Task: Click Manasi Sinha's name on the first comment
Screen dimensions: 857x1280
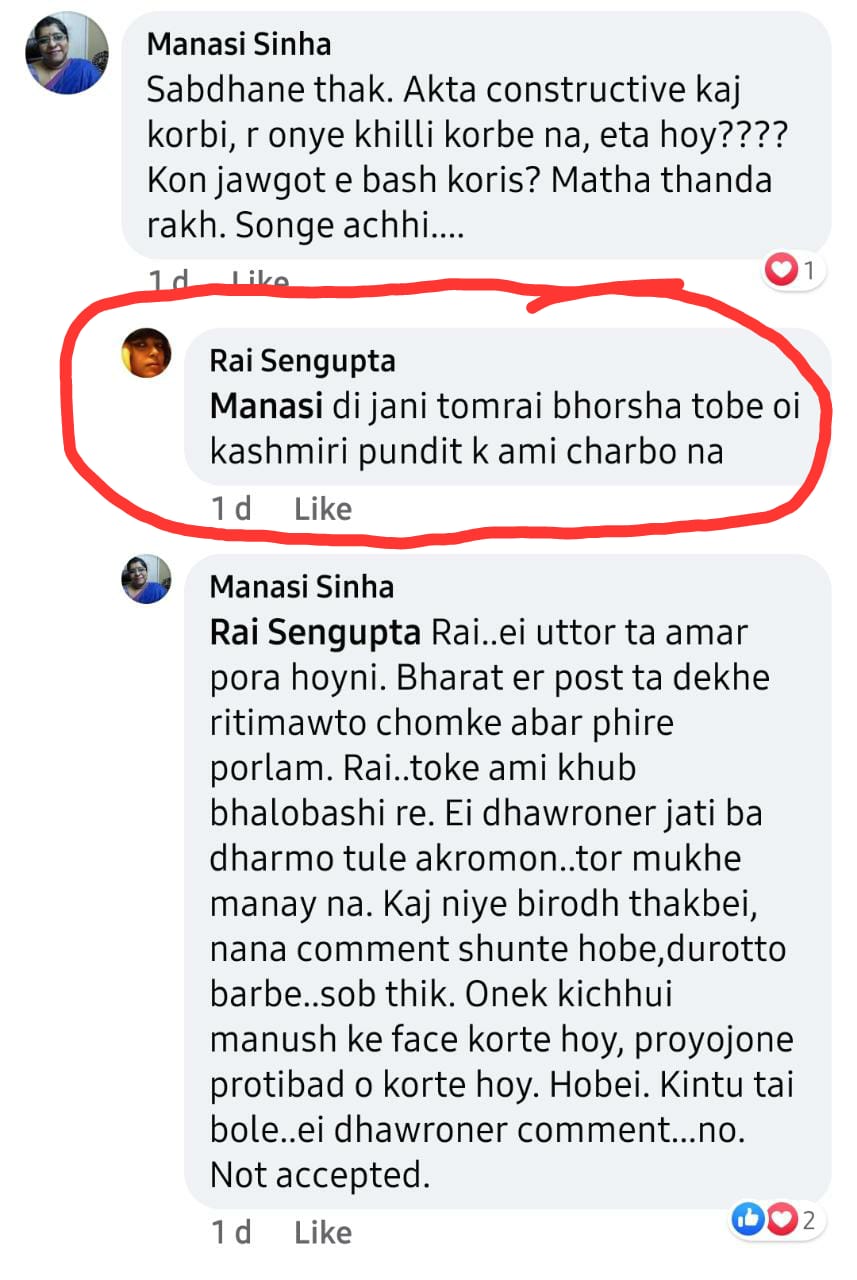Action: (x=239, y=44)
